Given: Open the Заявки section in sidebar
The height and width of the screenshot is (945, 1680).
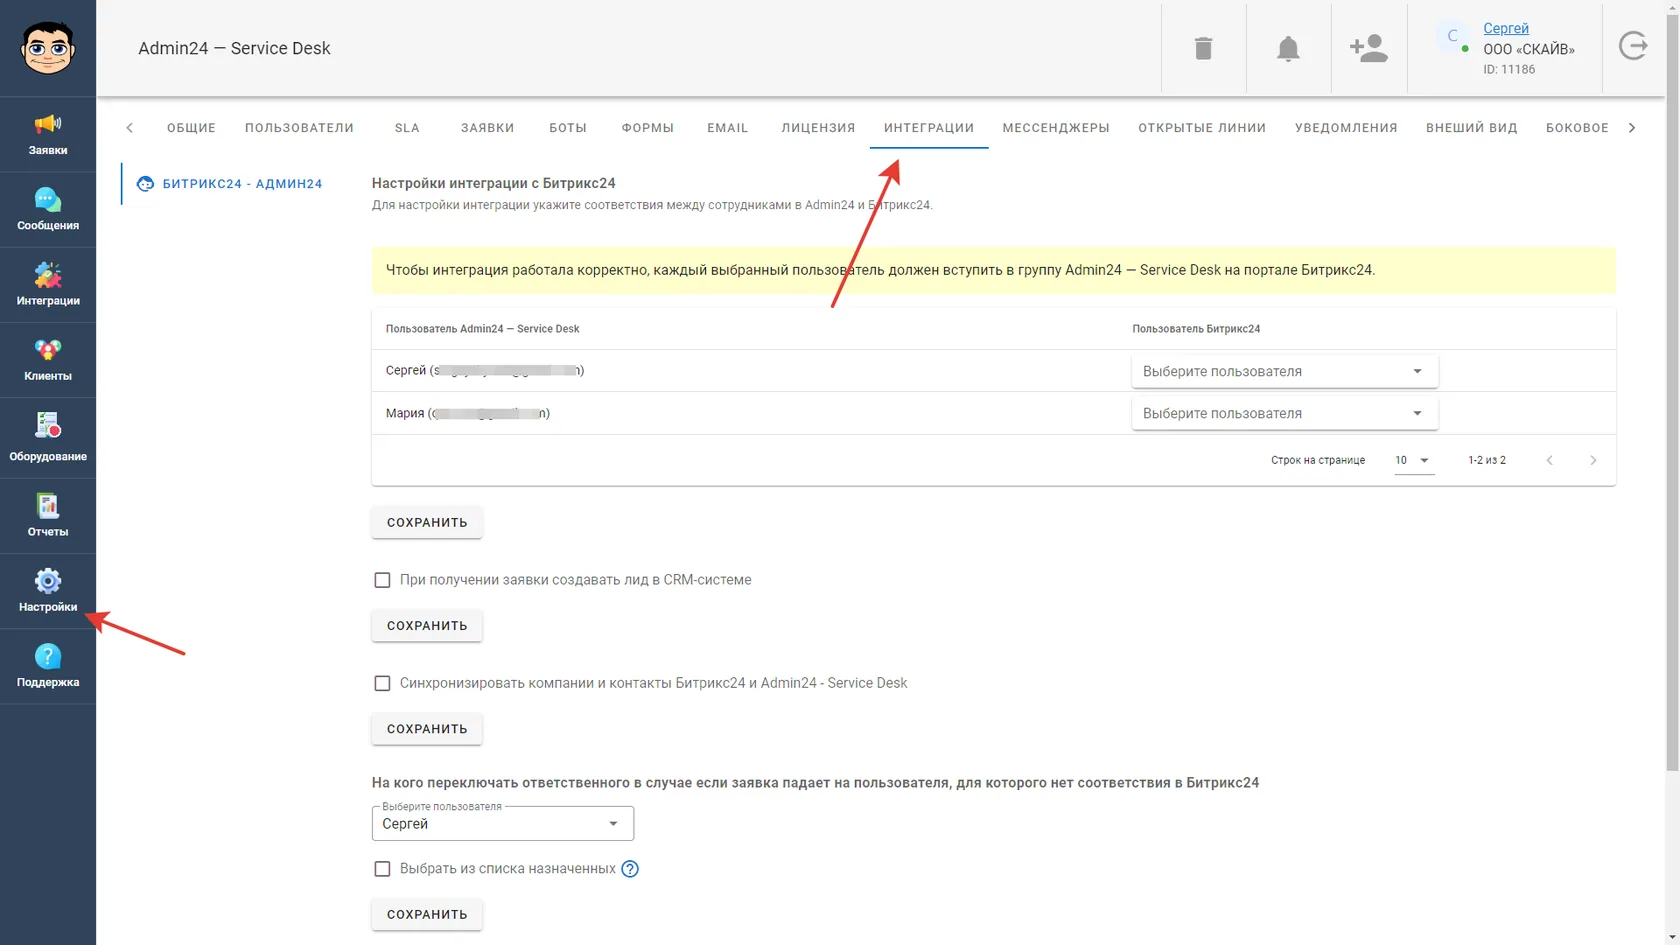Looking at the screenshot, I should coord(48,135).
